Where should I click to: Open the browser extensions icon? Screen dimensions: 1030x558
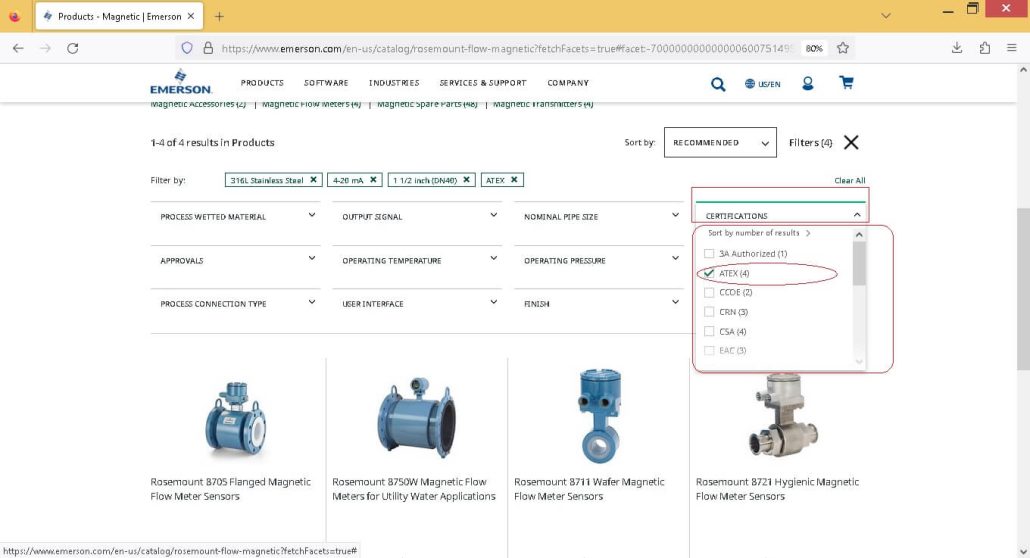985,48
